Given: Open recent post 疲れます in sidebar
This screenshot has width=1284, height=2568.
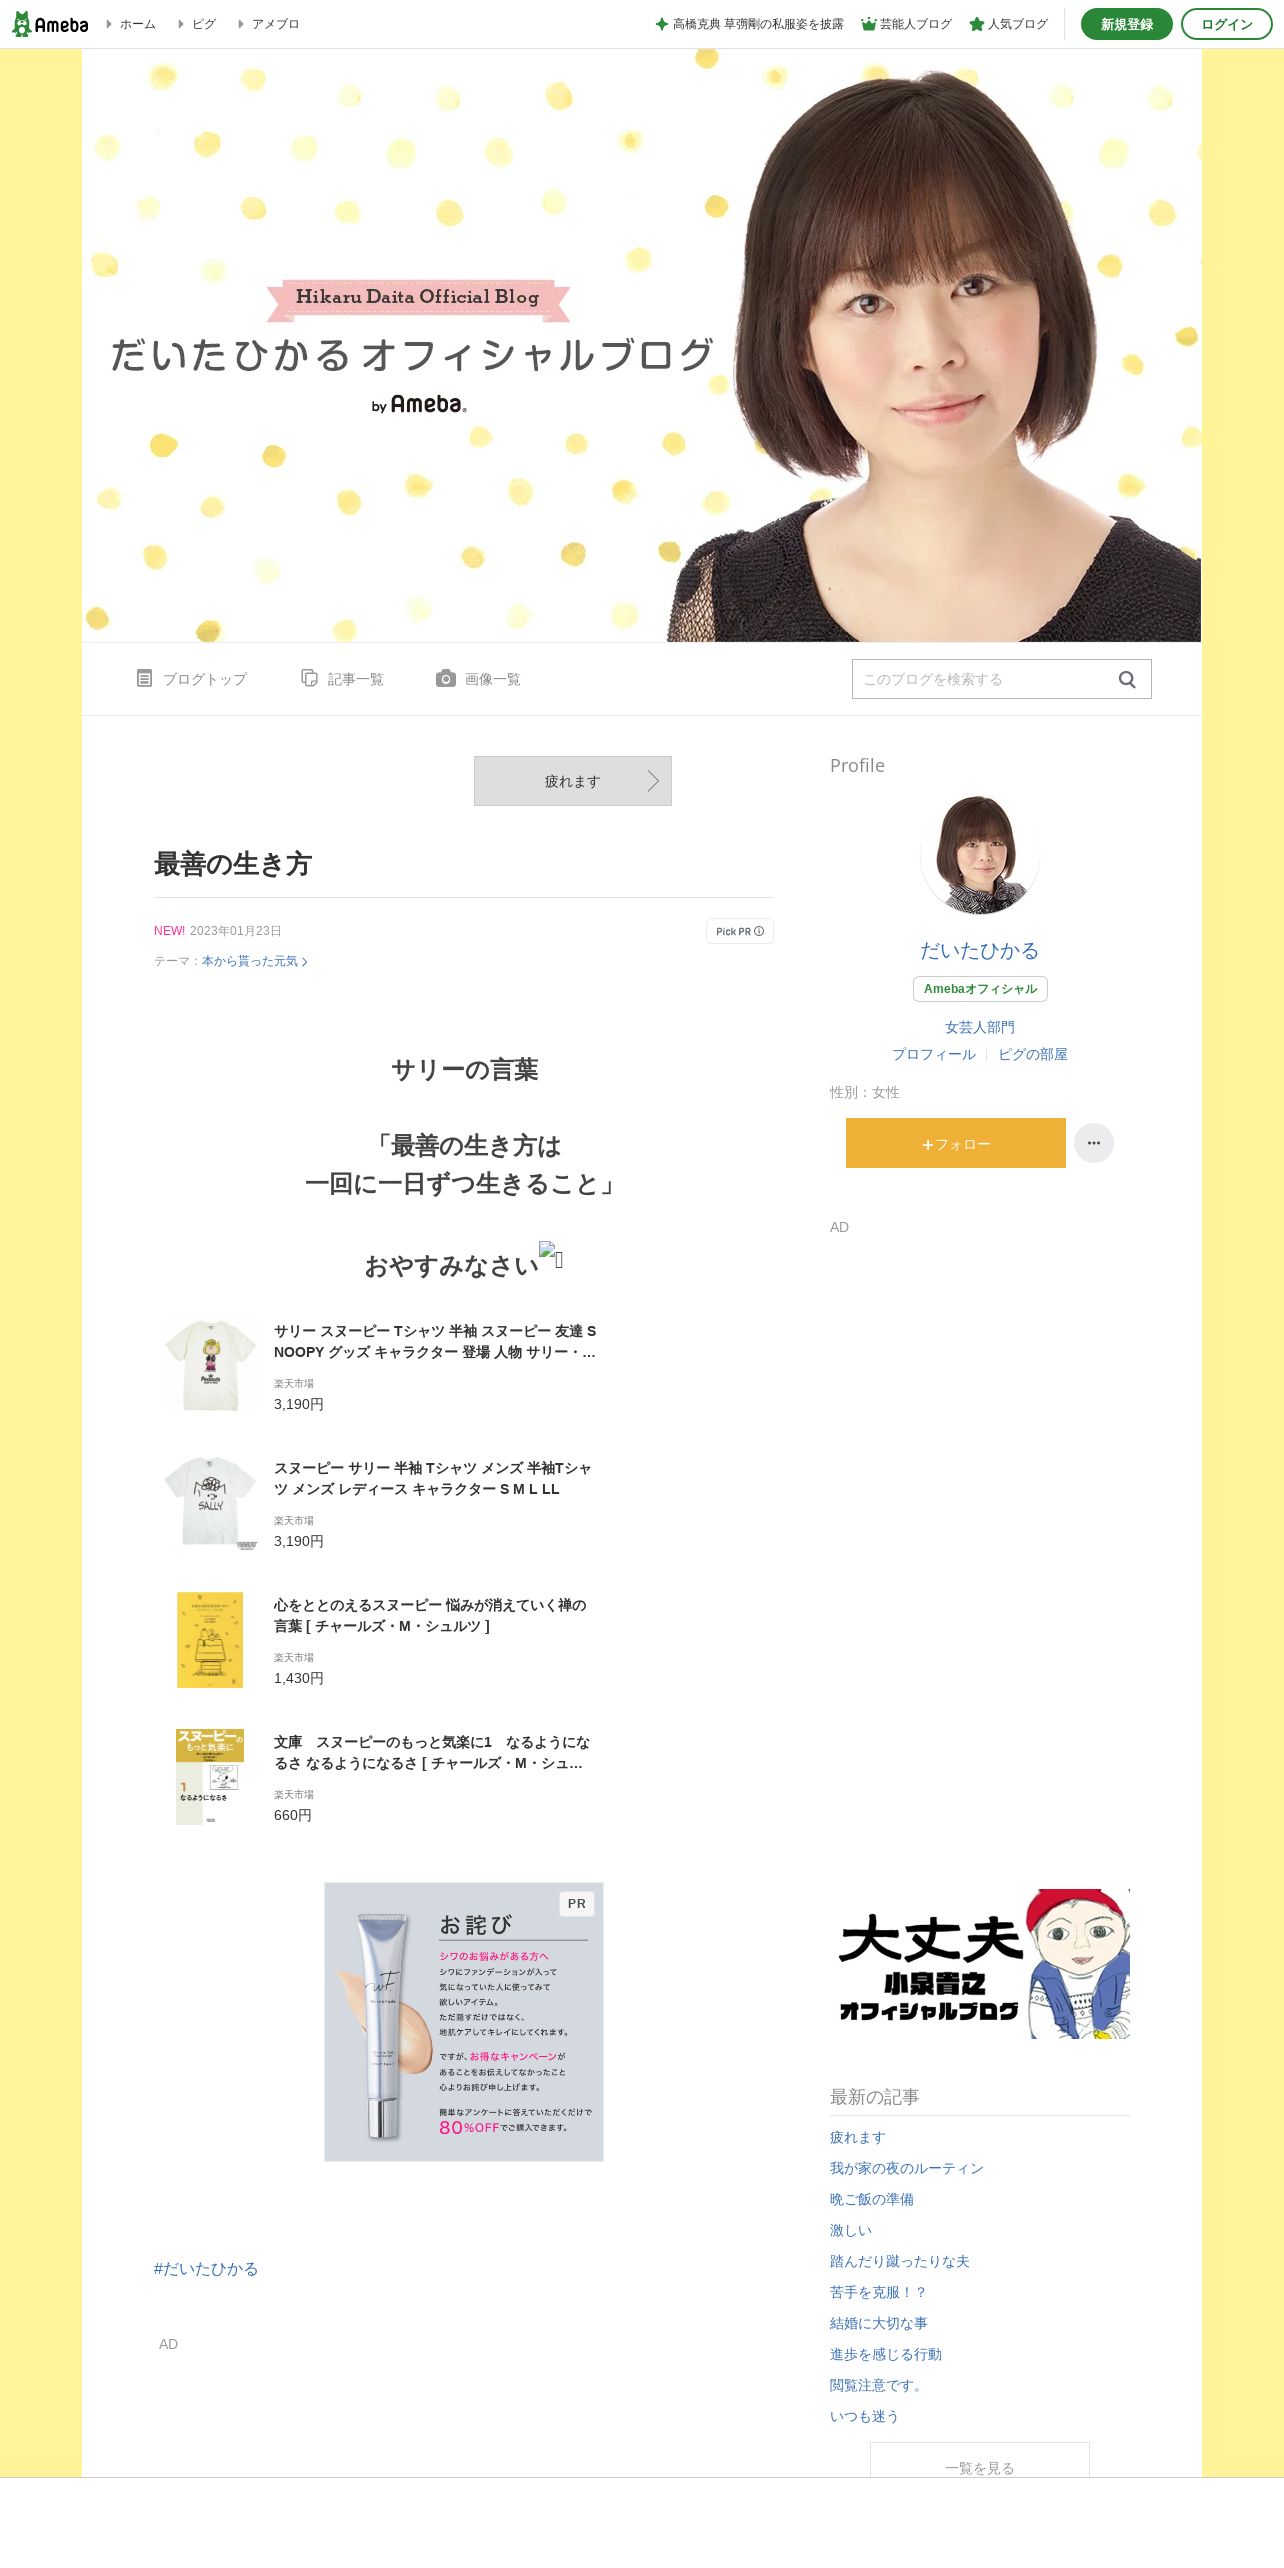Looking at the screenshot, I should (858, 2137).
